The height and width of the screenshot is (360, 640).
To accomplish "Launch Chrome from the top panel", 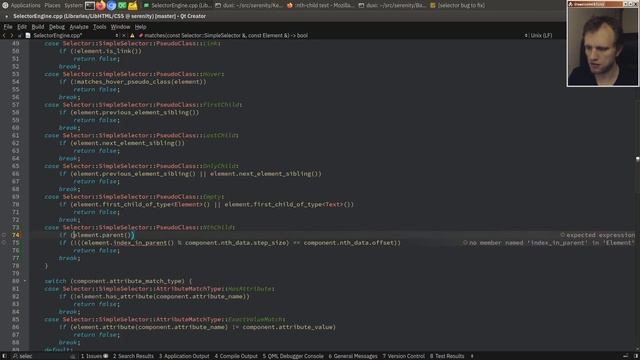I will point(111,5).
